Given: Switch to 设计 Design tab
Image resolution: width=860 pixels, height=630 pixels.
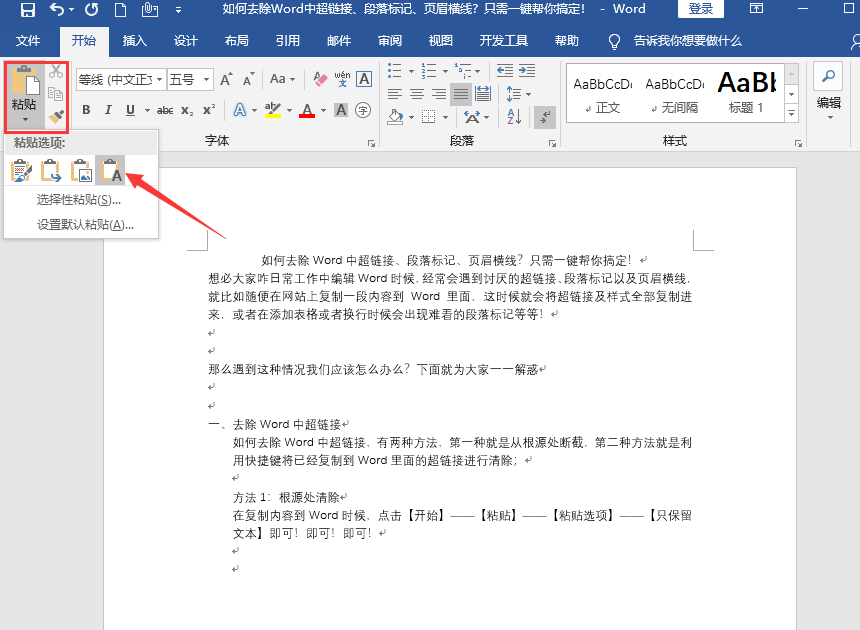Looking at the screenshot, I should [185, 41].
